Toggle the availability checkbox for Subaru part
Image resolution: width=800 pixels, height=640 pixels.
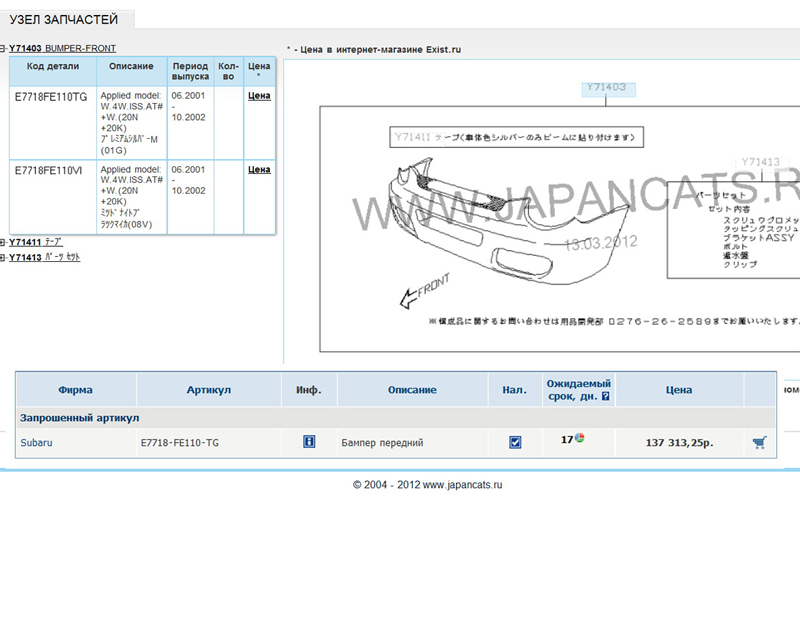(x=515, y=442)
